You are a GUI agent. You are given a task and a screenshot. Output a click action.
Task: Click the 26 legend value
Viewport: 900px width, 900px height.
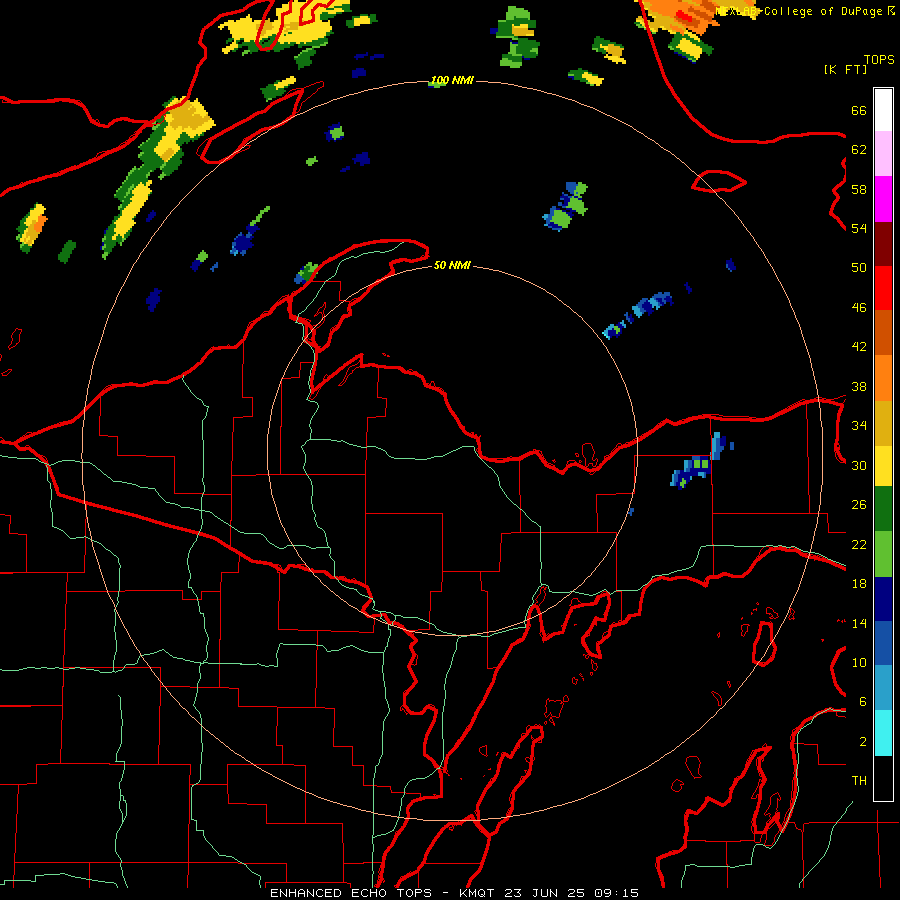pyautogui.click(x=859, y=505)
